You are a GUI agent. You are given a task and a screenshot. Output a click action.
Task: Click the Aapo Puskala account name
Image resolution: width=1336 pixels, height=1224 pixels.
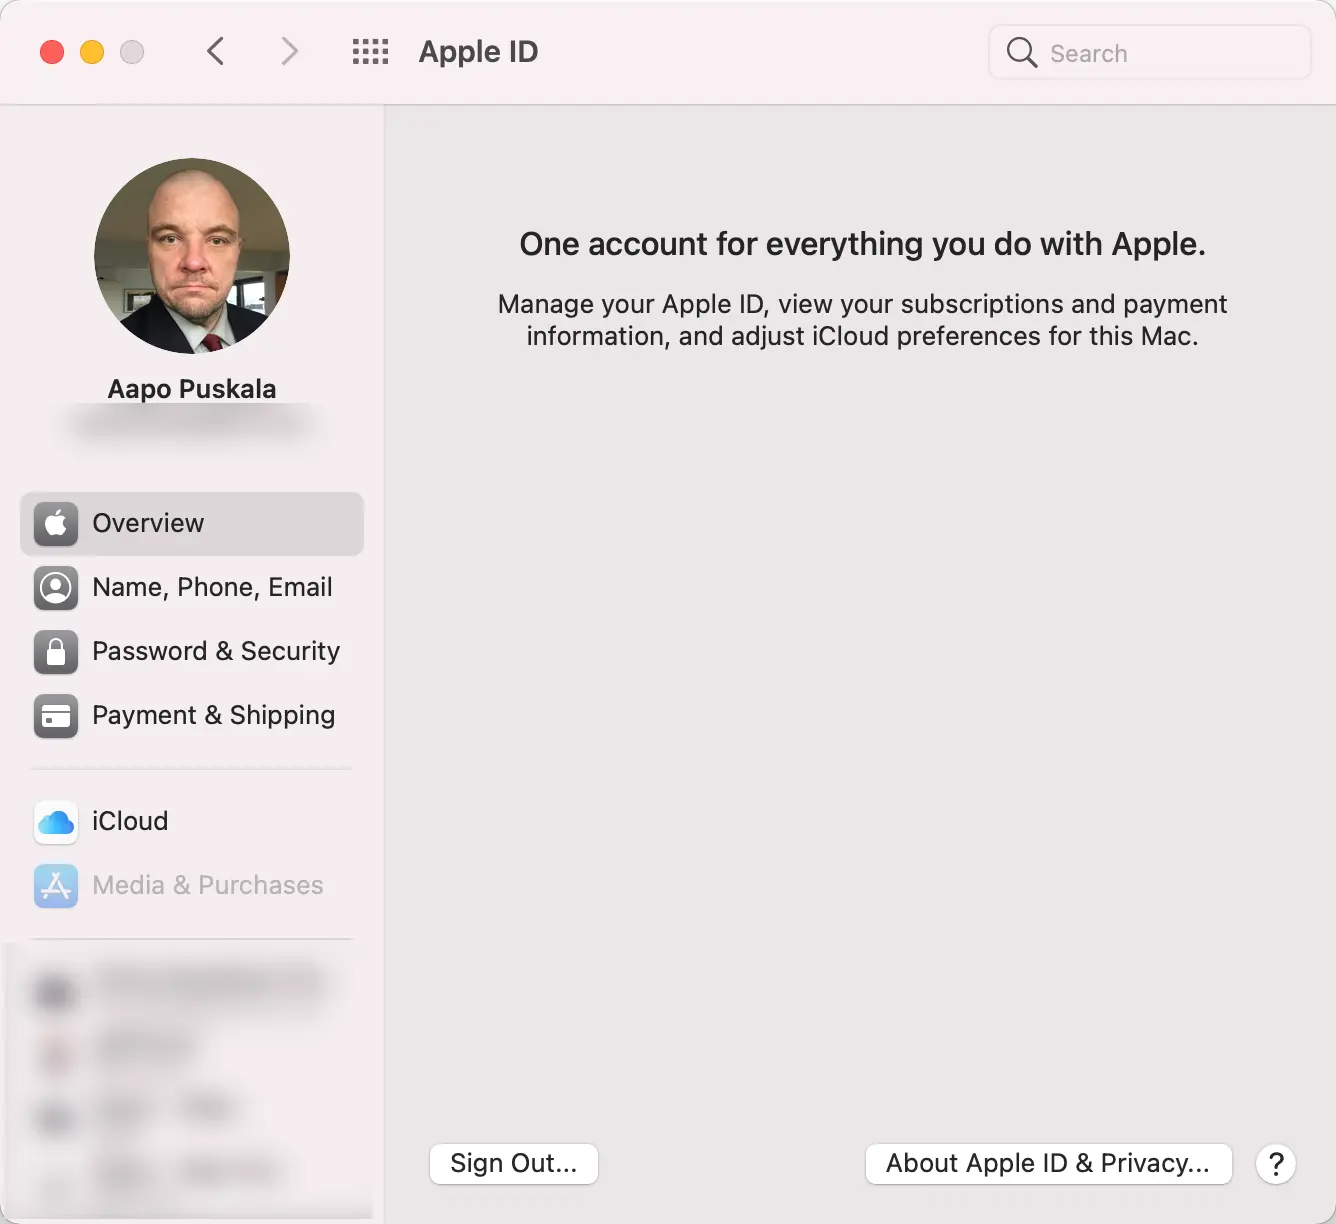pos(192,389)
